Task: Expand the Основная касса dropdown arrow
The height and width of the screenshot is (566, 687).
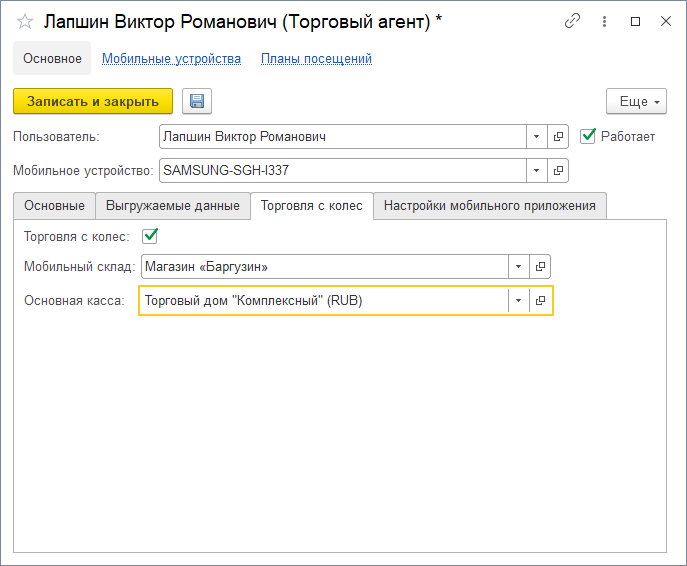Action: 519,301
